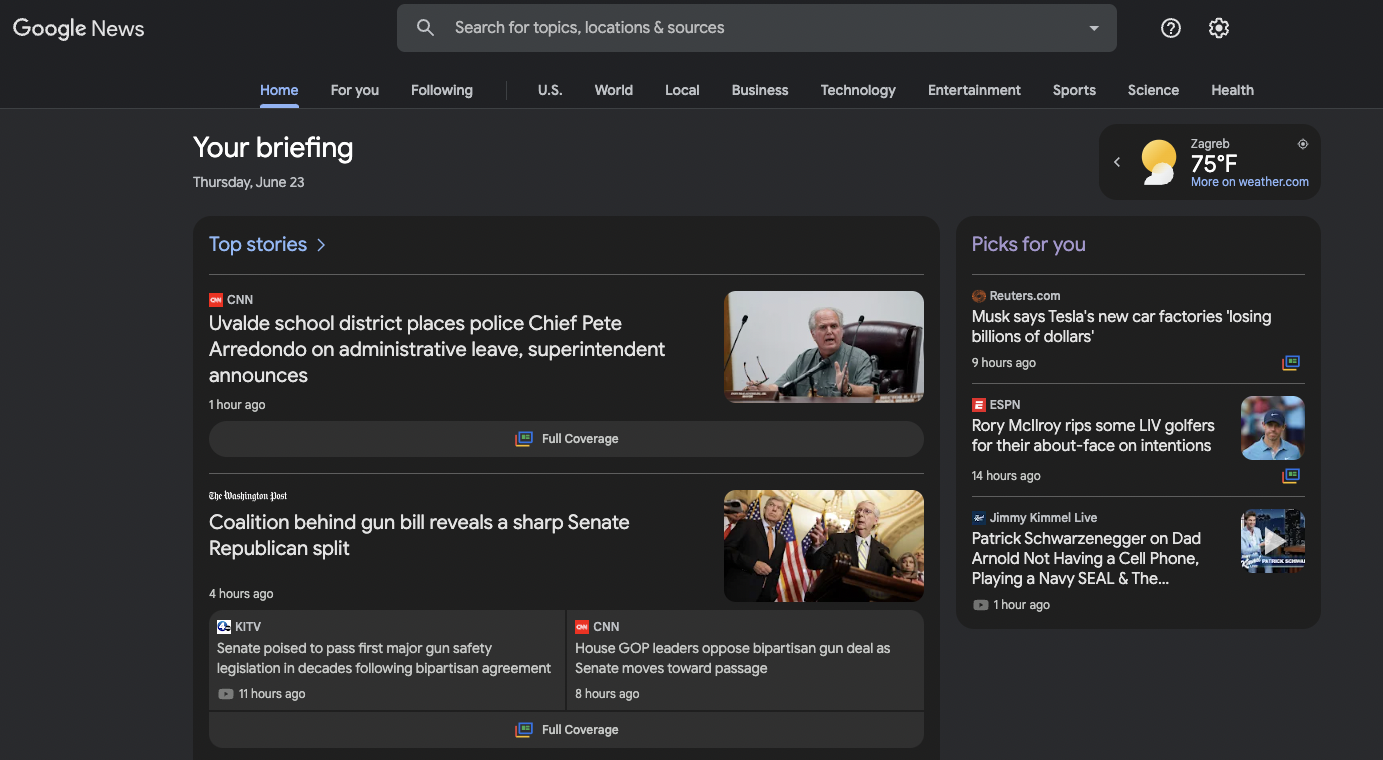Click Full Coverage icon under Uvalde story
Viewport: 1383px width, 760px height.
(x=524, y=439)
